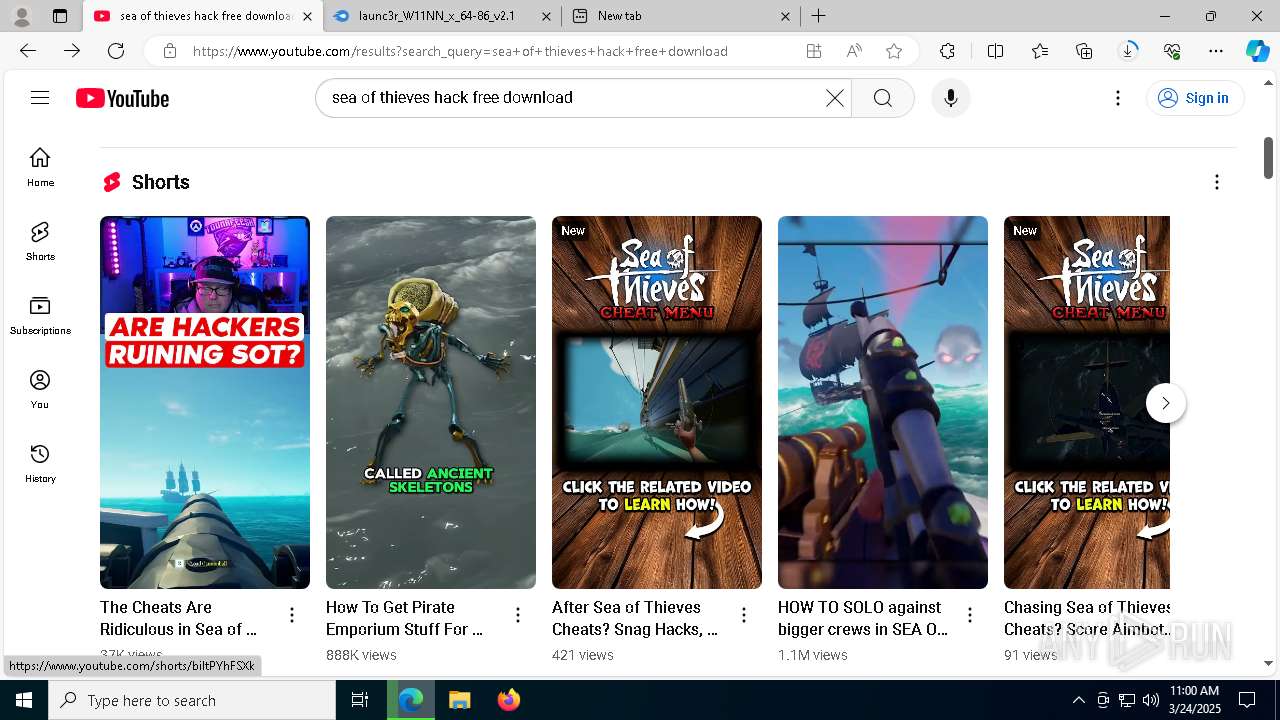Close the launc3r_W11NN tab
Viewport: 1280px width, 720px height.
pyautogui.click(x=546, y=16)
